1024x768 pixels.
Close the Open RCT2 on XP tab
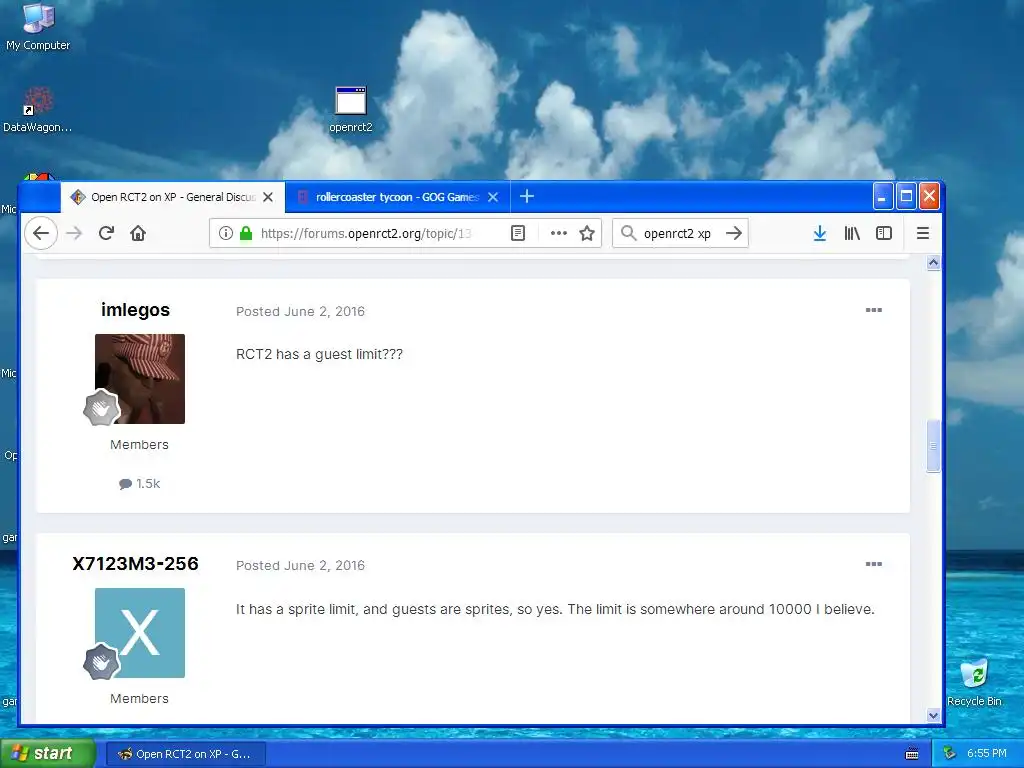coord(268,197)
